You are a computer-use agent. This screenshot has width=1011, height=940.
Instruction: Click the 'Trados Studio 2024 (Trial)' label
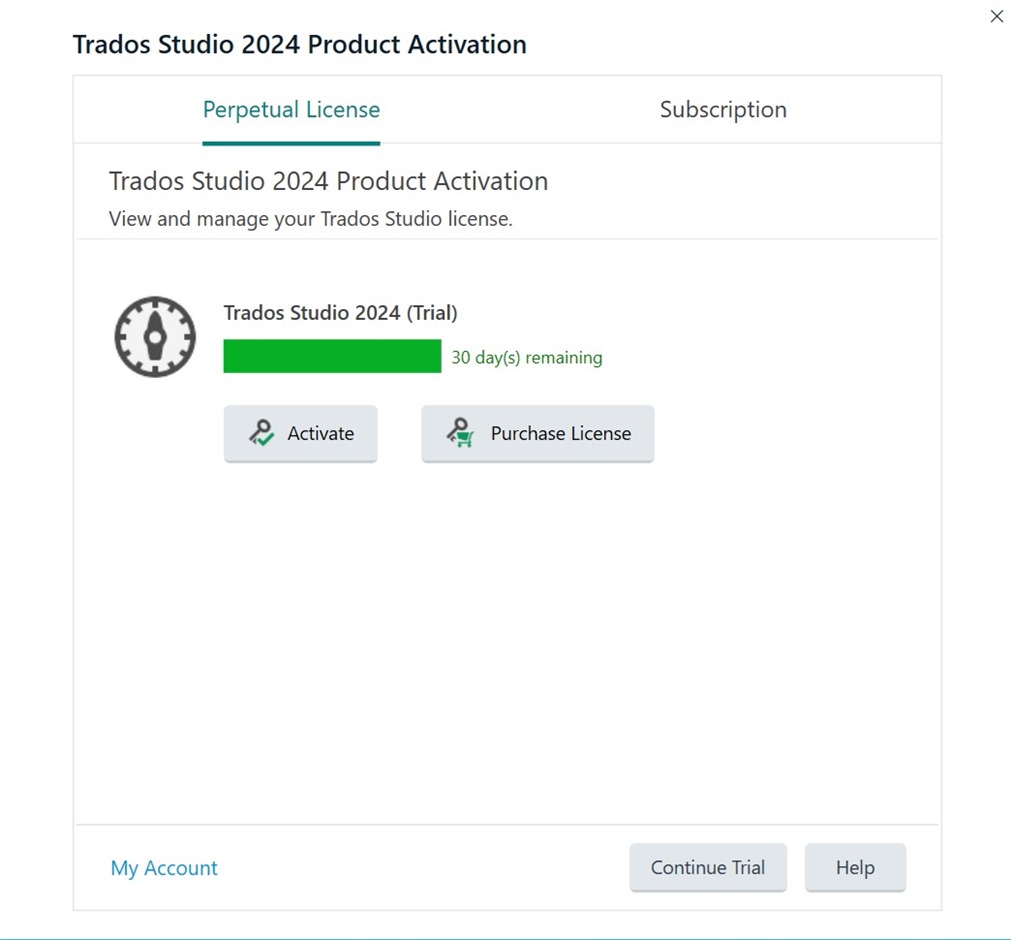coord(340,313)
